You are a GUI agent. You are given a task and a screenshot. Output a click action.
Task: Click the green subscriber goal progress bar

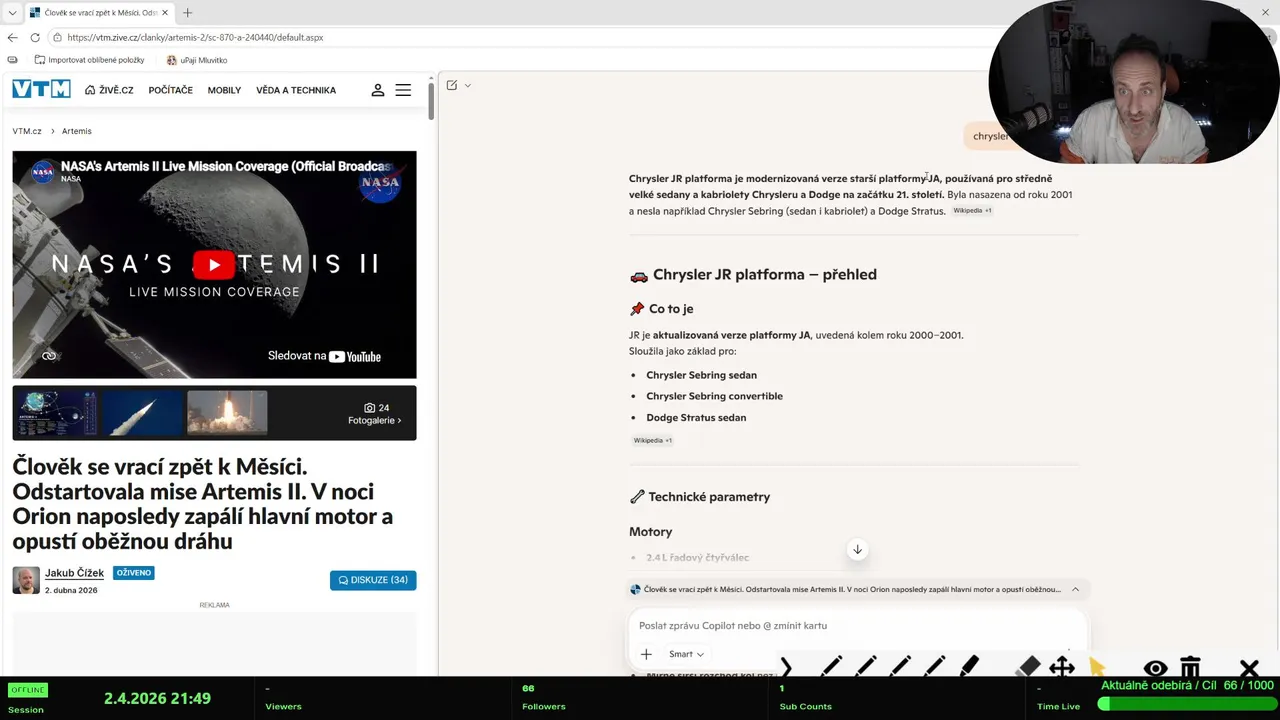(1186, 704)
